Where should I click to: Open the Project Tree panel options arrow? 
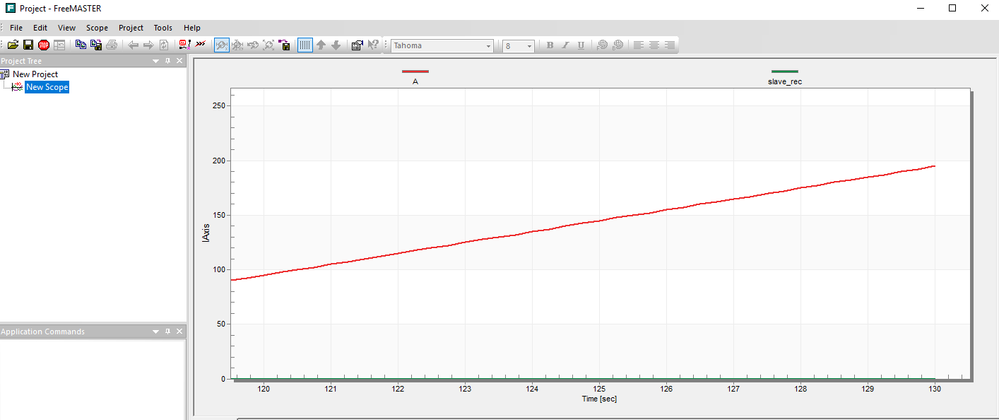coord(156,61)
